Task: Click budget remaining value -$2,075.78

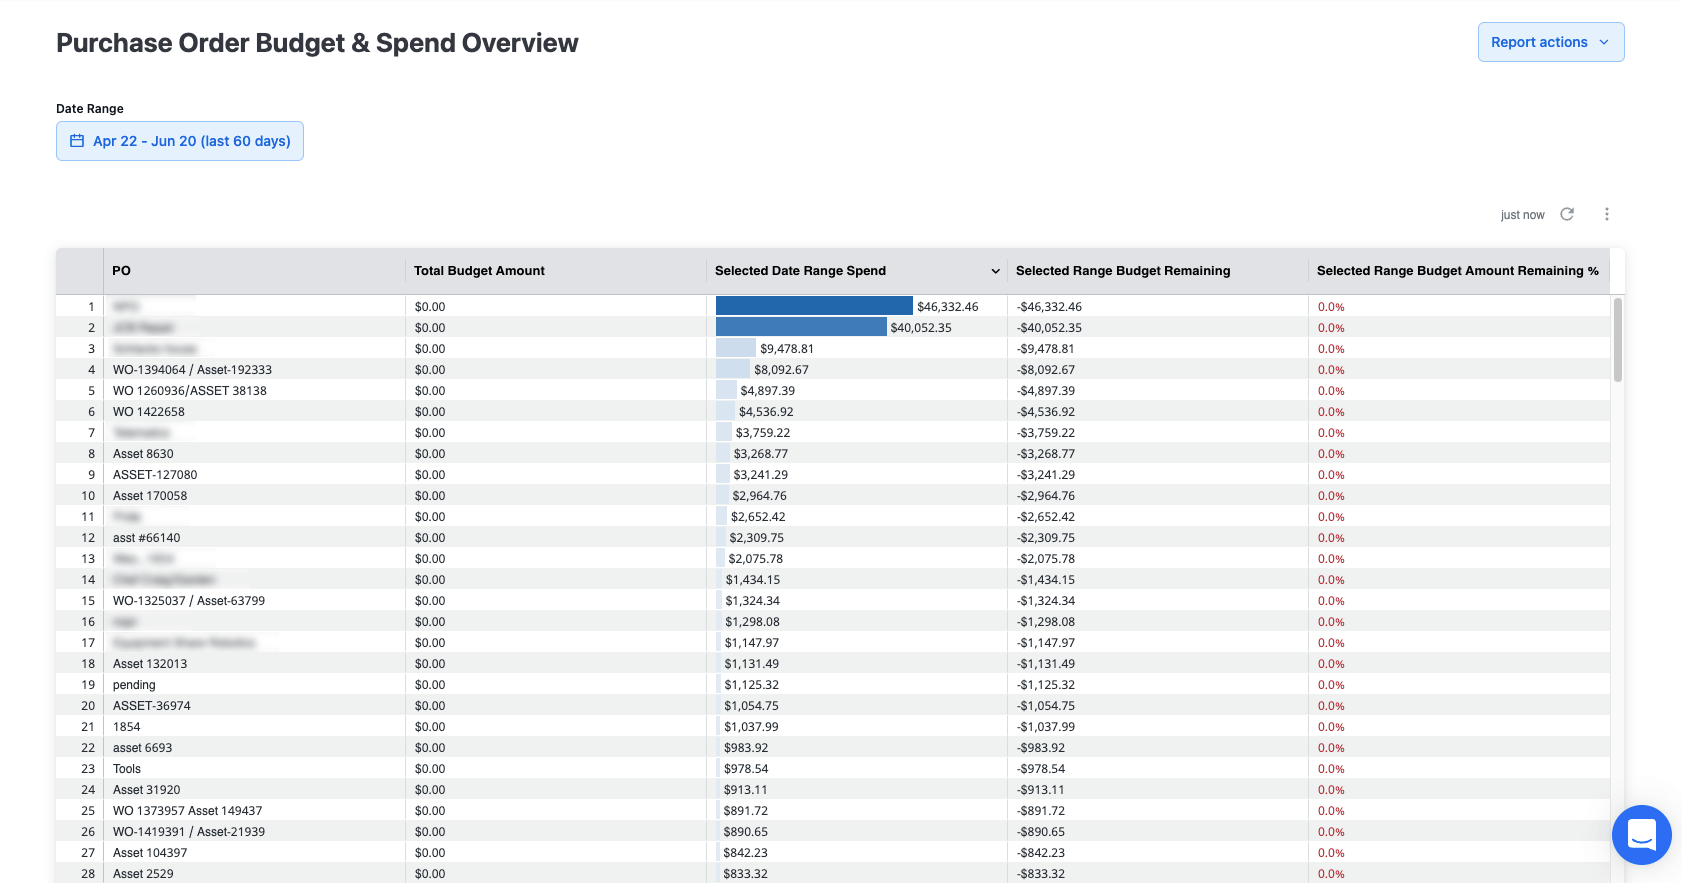Action: (x=1046, y=559)
